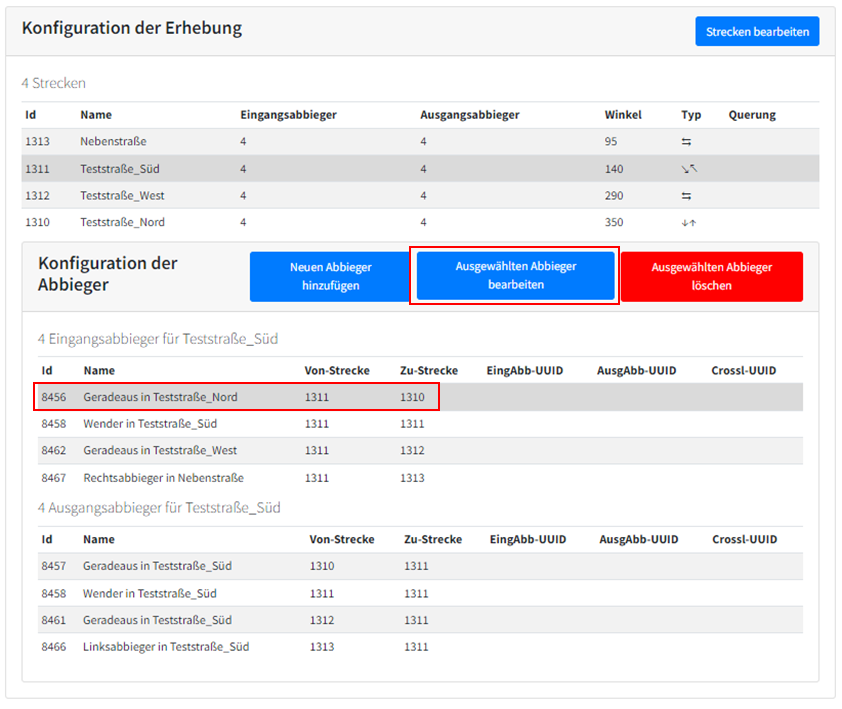Click the Winkel value 350
The image size is (842, 709).
614,222
